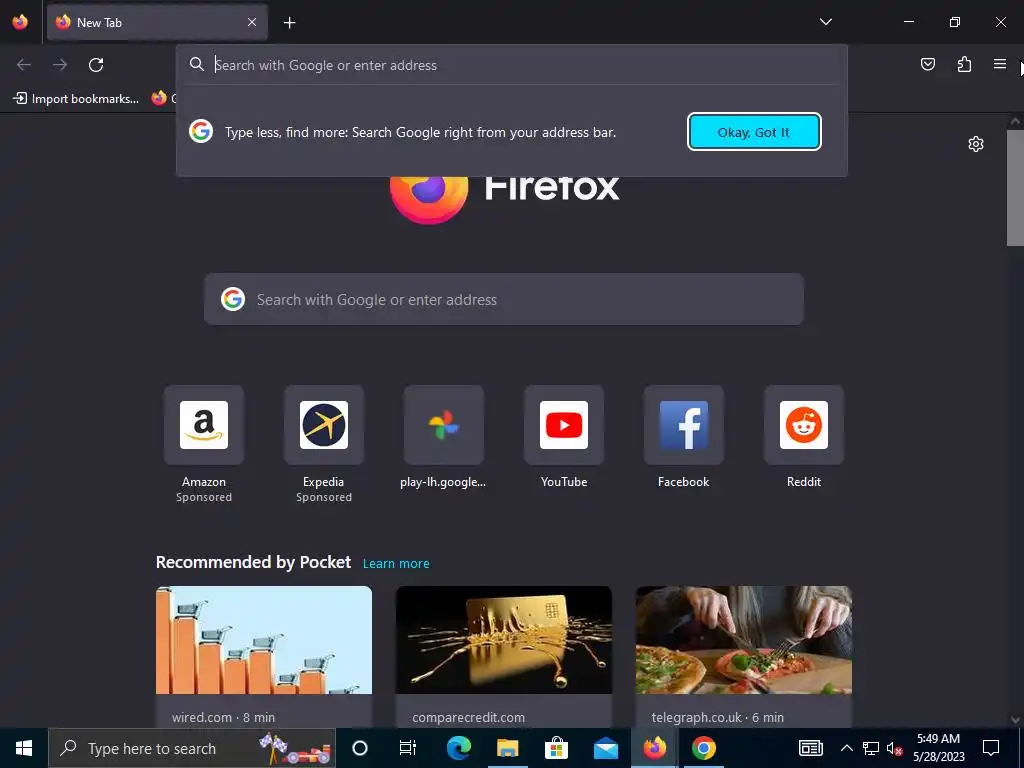
Task: Open Windows notification center icon
Action: pos(991,748)
